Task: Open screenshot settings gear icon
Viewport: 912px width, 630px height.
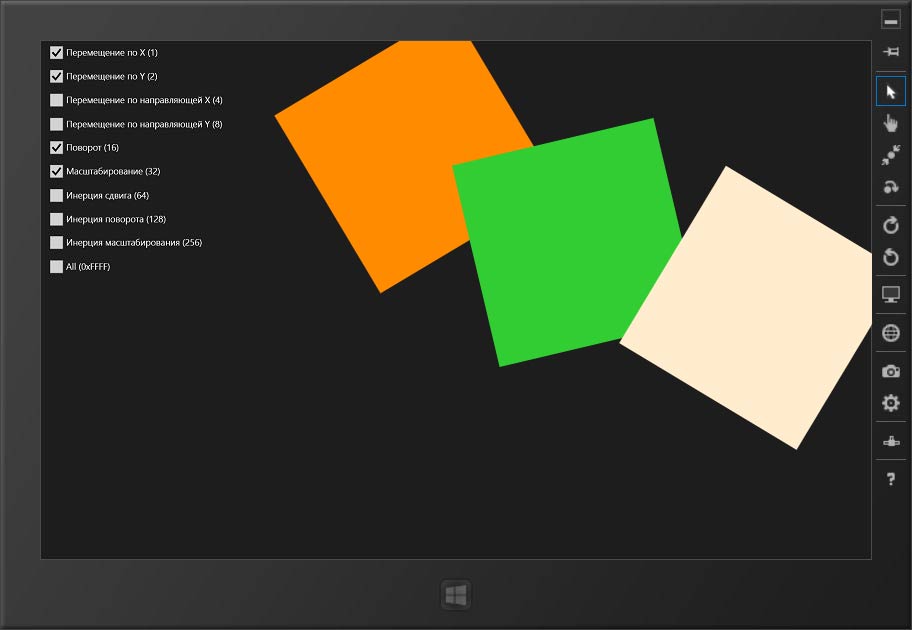Action: (x=890, y=403)
